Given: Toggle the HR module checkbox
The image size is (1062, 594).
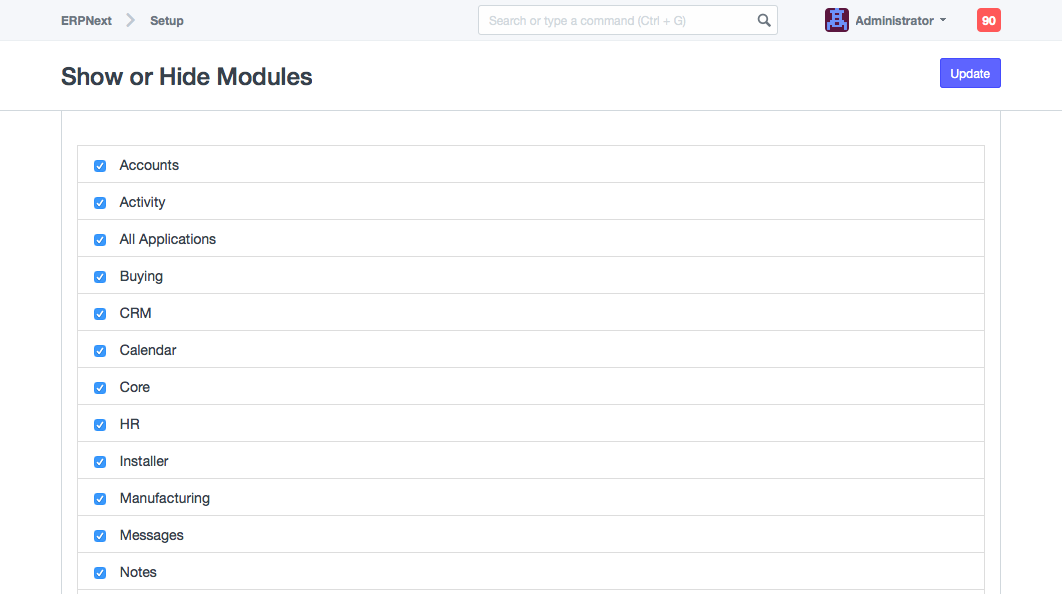Looking at the screenshot, I should [x=100, y=425].
